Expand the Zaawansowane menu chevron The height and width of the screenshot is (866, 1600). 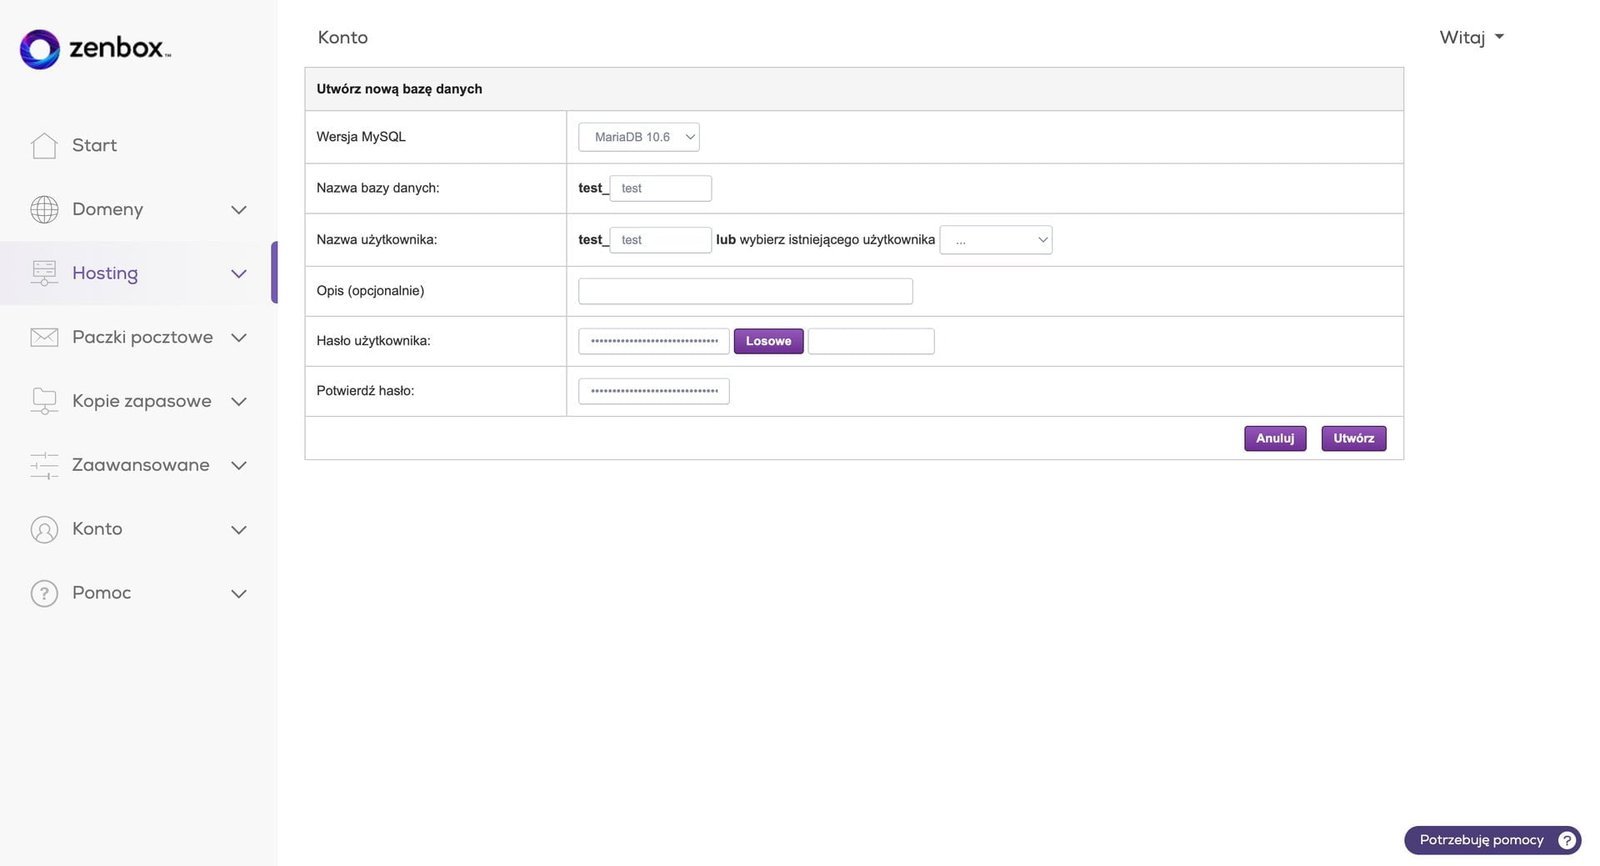tap(239, 465)
